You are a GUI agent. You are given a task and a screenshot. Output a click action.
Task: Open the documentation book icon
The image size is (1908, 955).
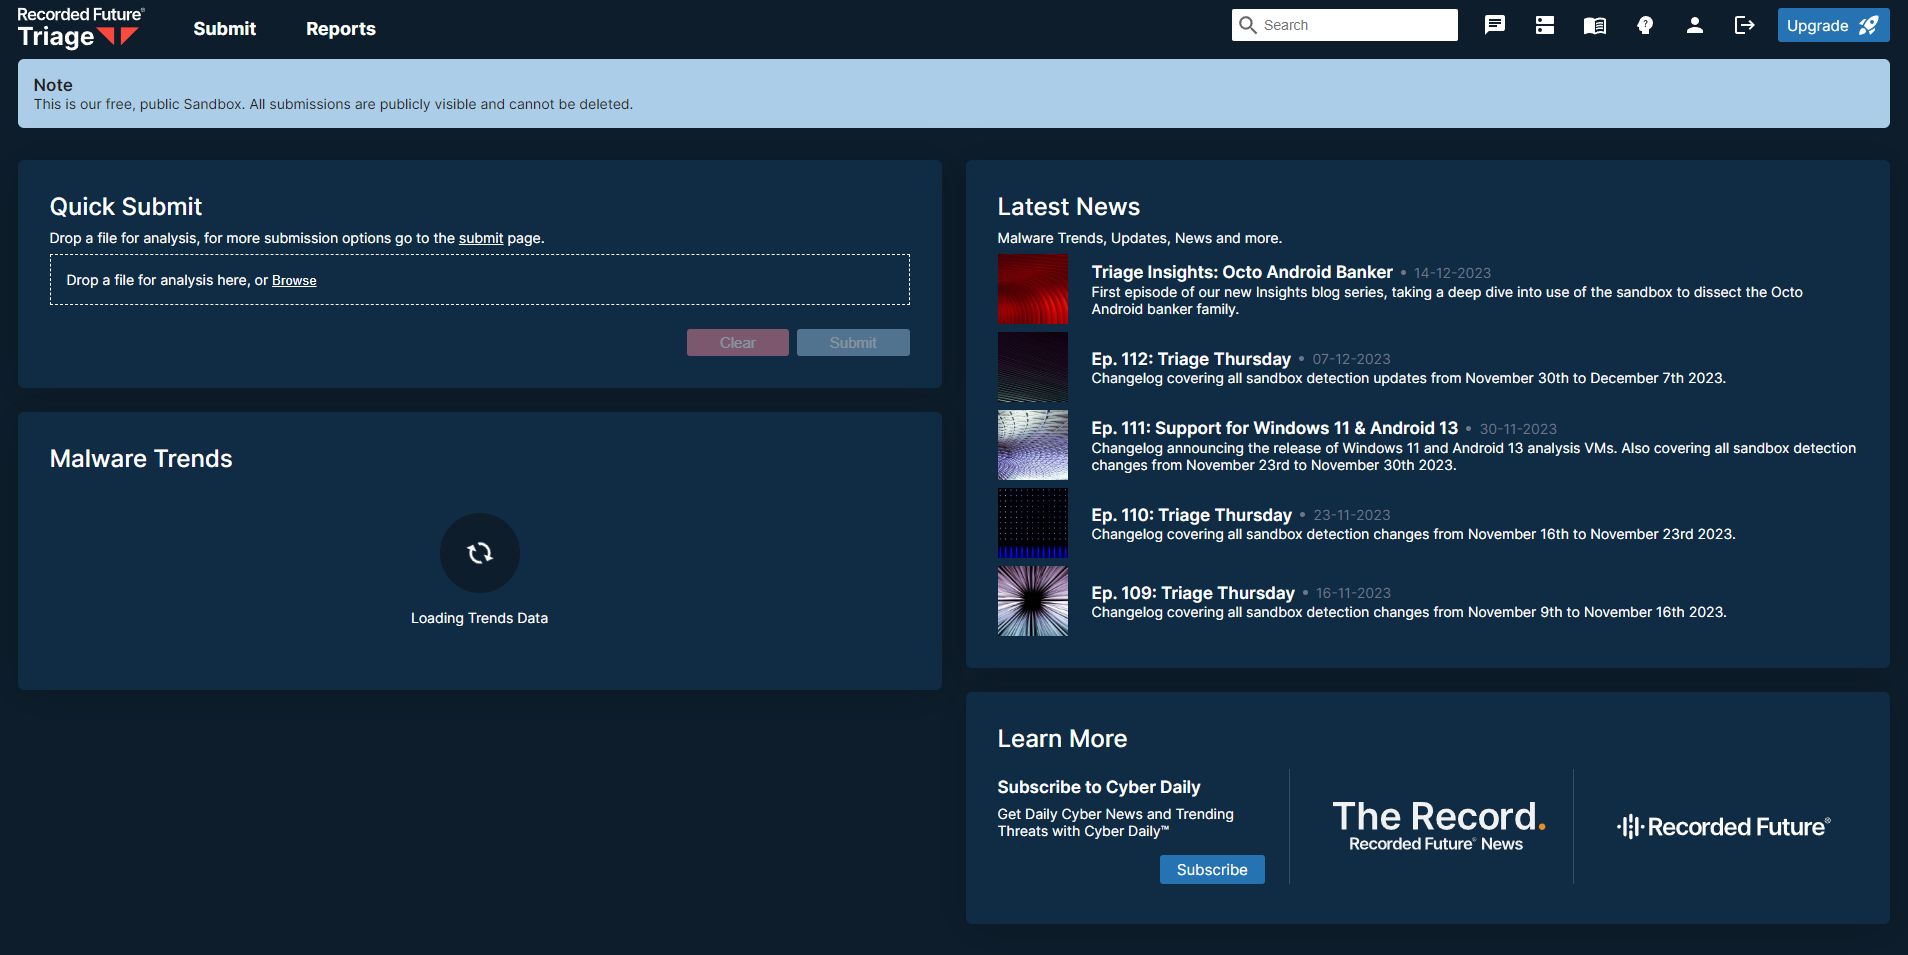1593,25
